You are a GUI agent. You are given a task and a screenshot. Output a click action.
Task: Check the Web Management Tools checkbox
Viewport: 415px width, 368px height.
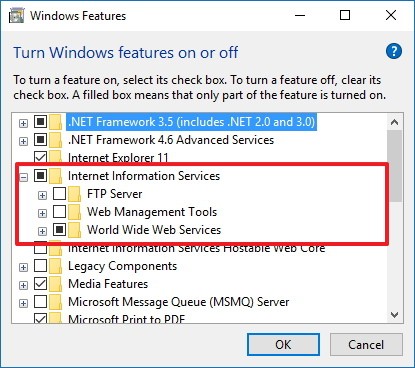coord(59,212)
